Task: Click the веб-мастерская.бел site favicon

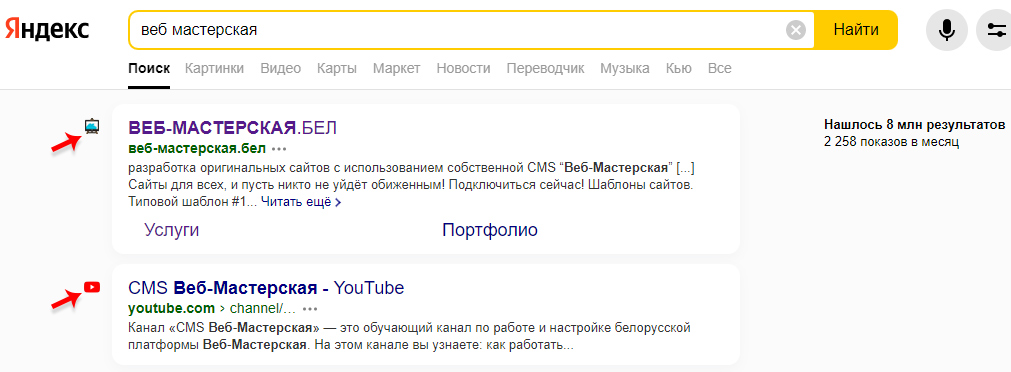Action: (x=92, y=126)
